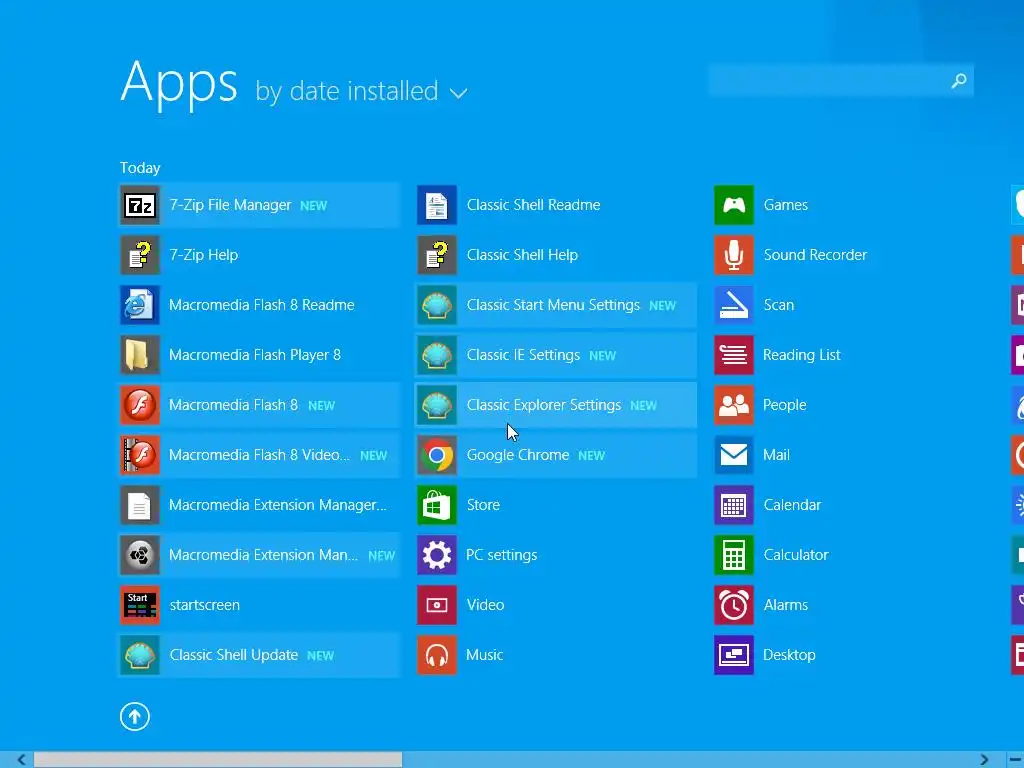
Task: Select the 'Sound Recorder' label
Action: point(816,255)
